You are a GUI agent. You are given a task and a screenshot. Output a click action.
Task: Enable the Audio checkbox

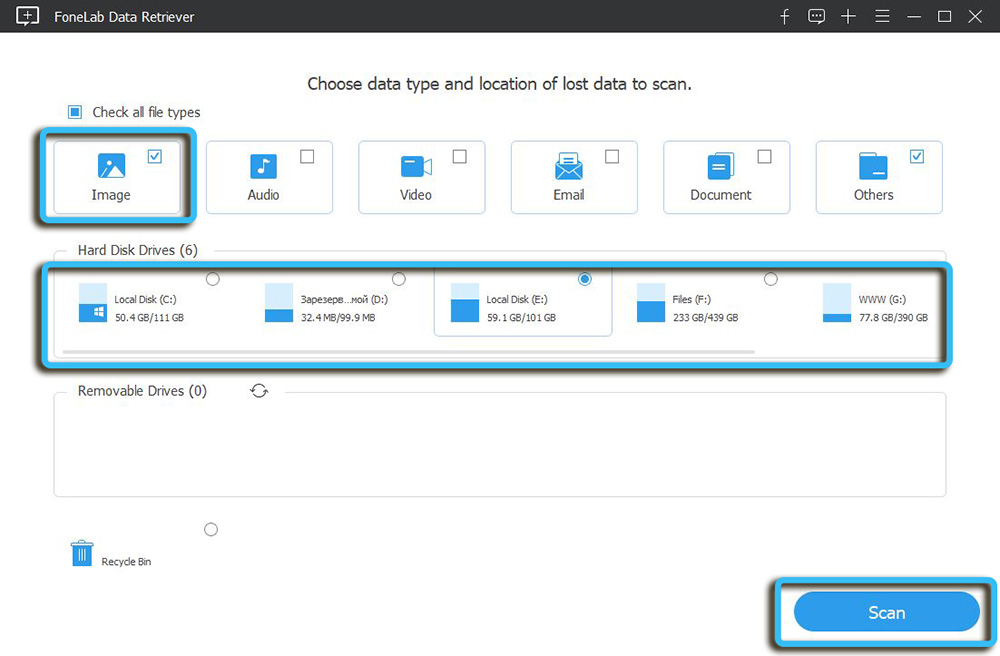[307, 156]
